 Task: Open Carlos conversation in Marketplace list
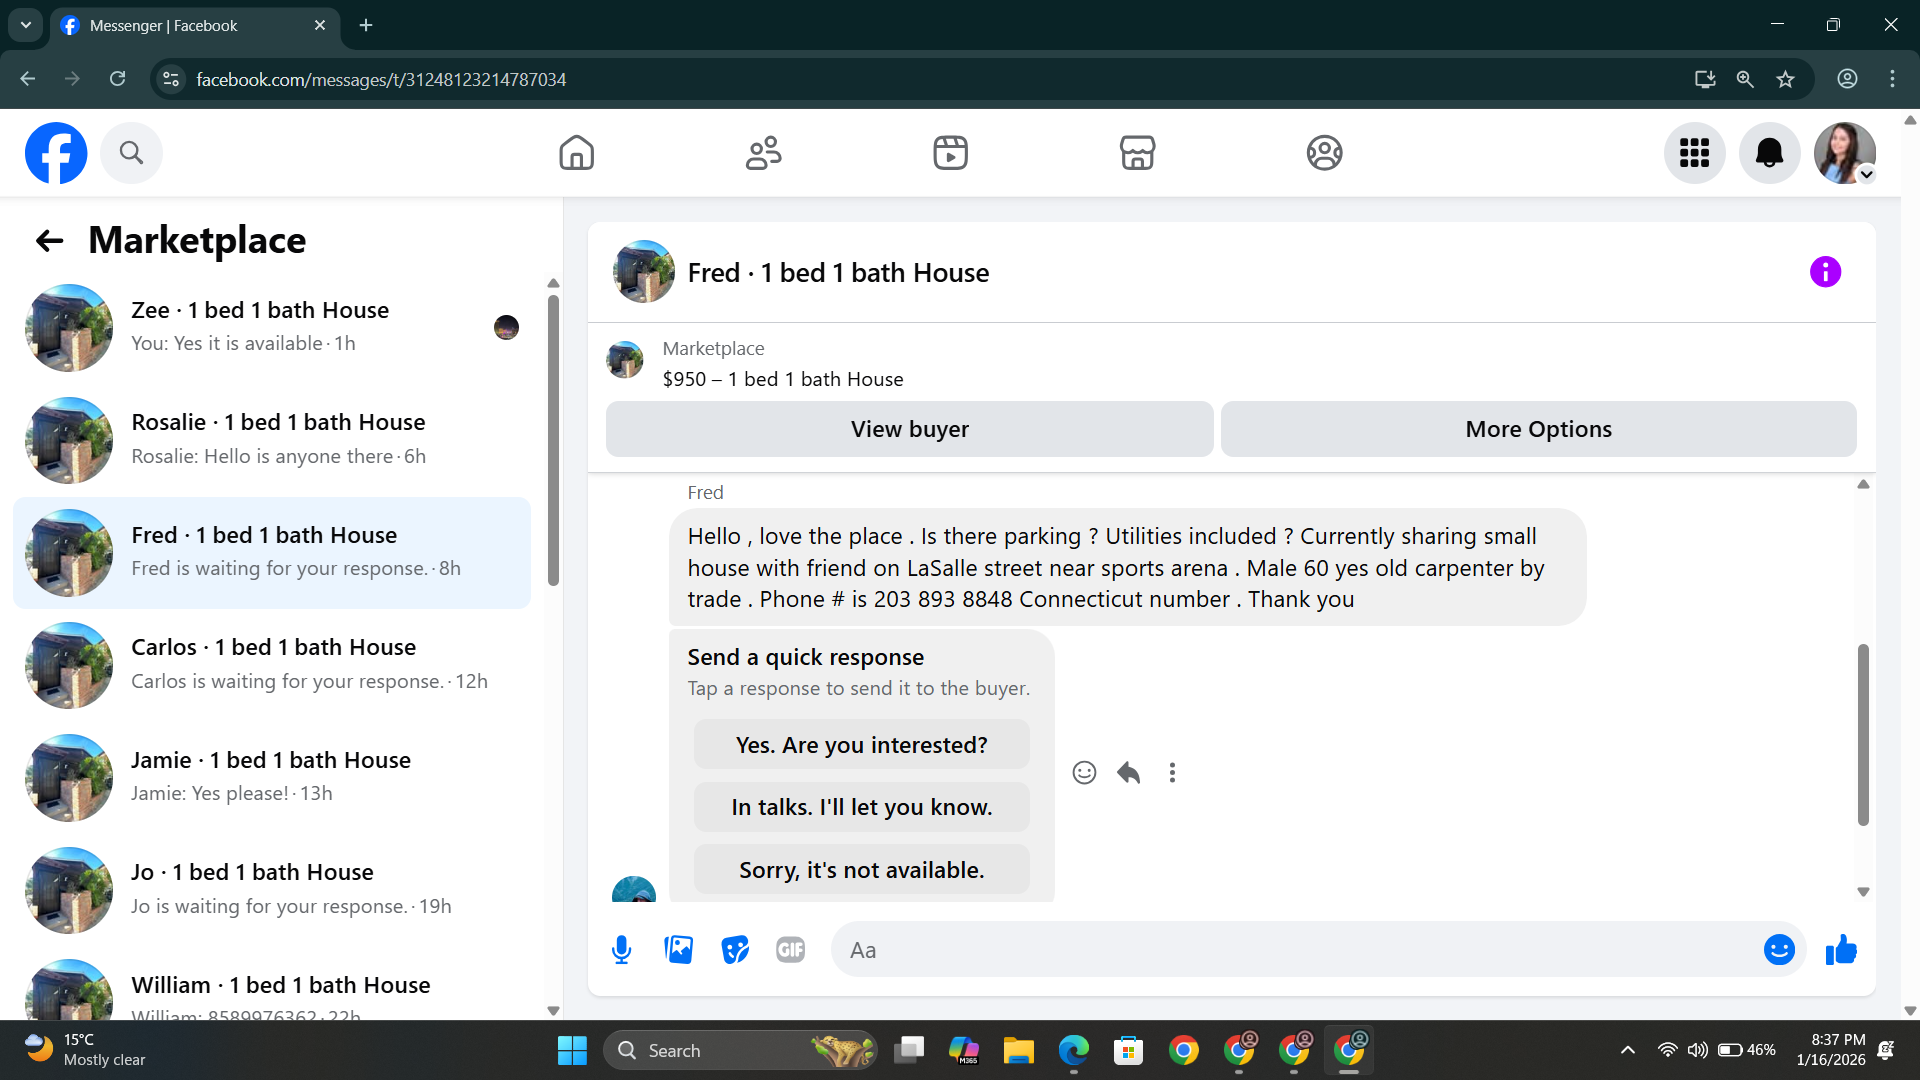click(x=272, y=664)
